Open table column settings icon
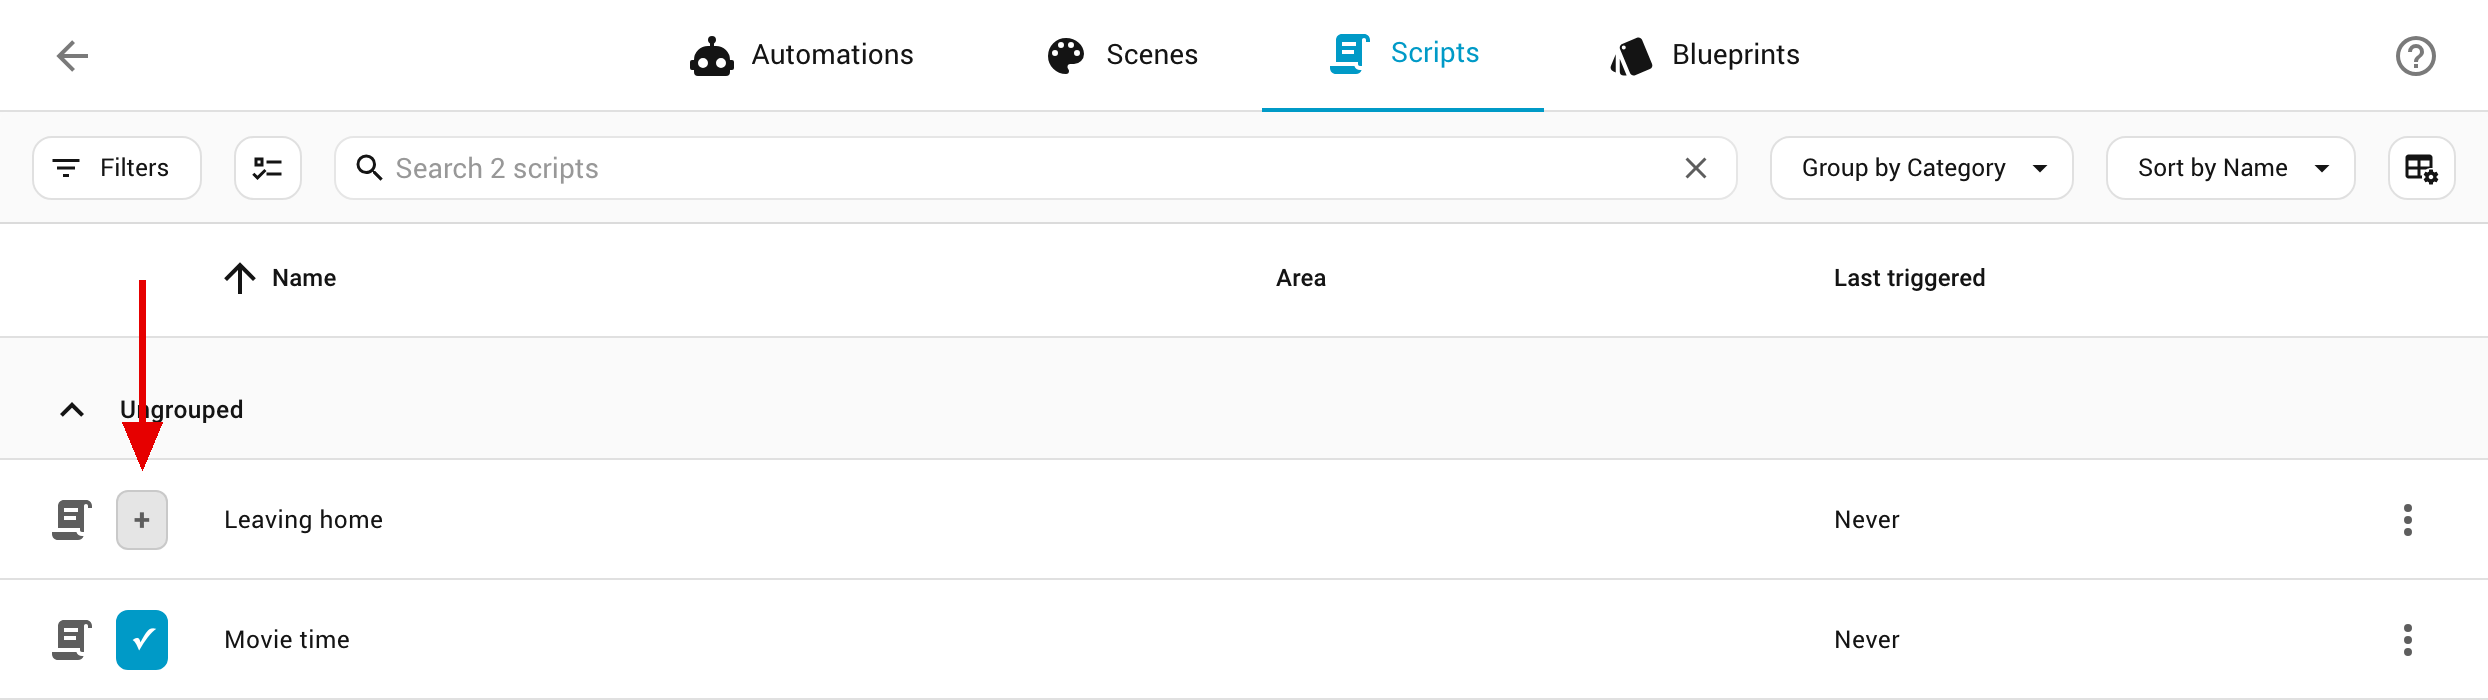Screen dimensions: 2488x700 tap(2421, 168)
